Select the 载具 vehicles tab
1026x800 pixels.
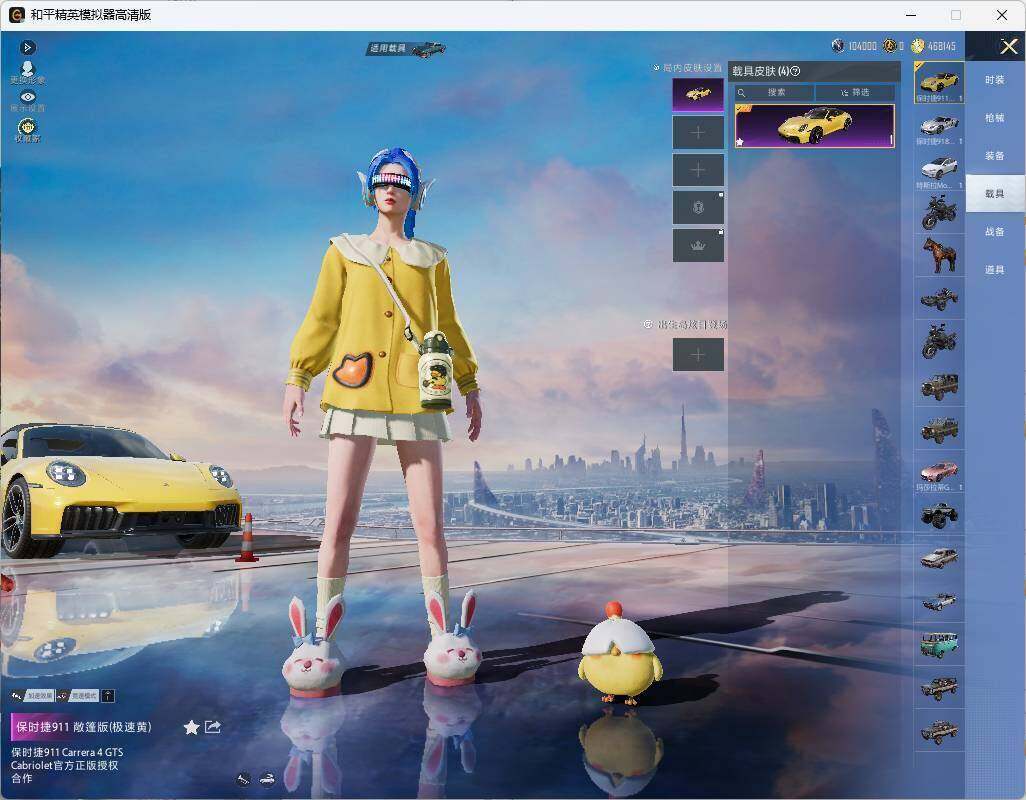point(995,194)
